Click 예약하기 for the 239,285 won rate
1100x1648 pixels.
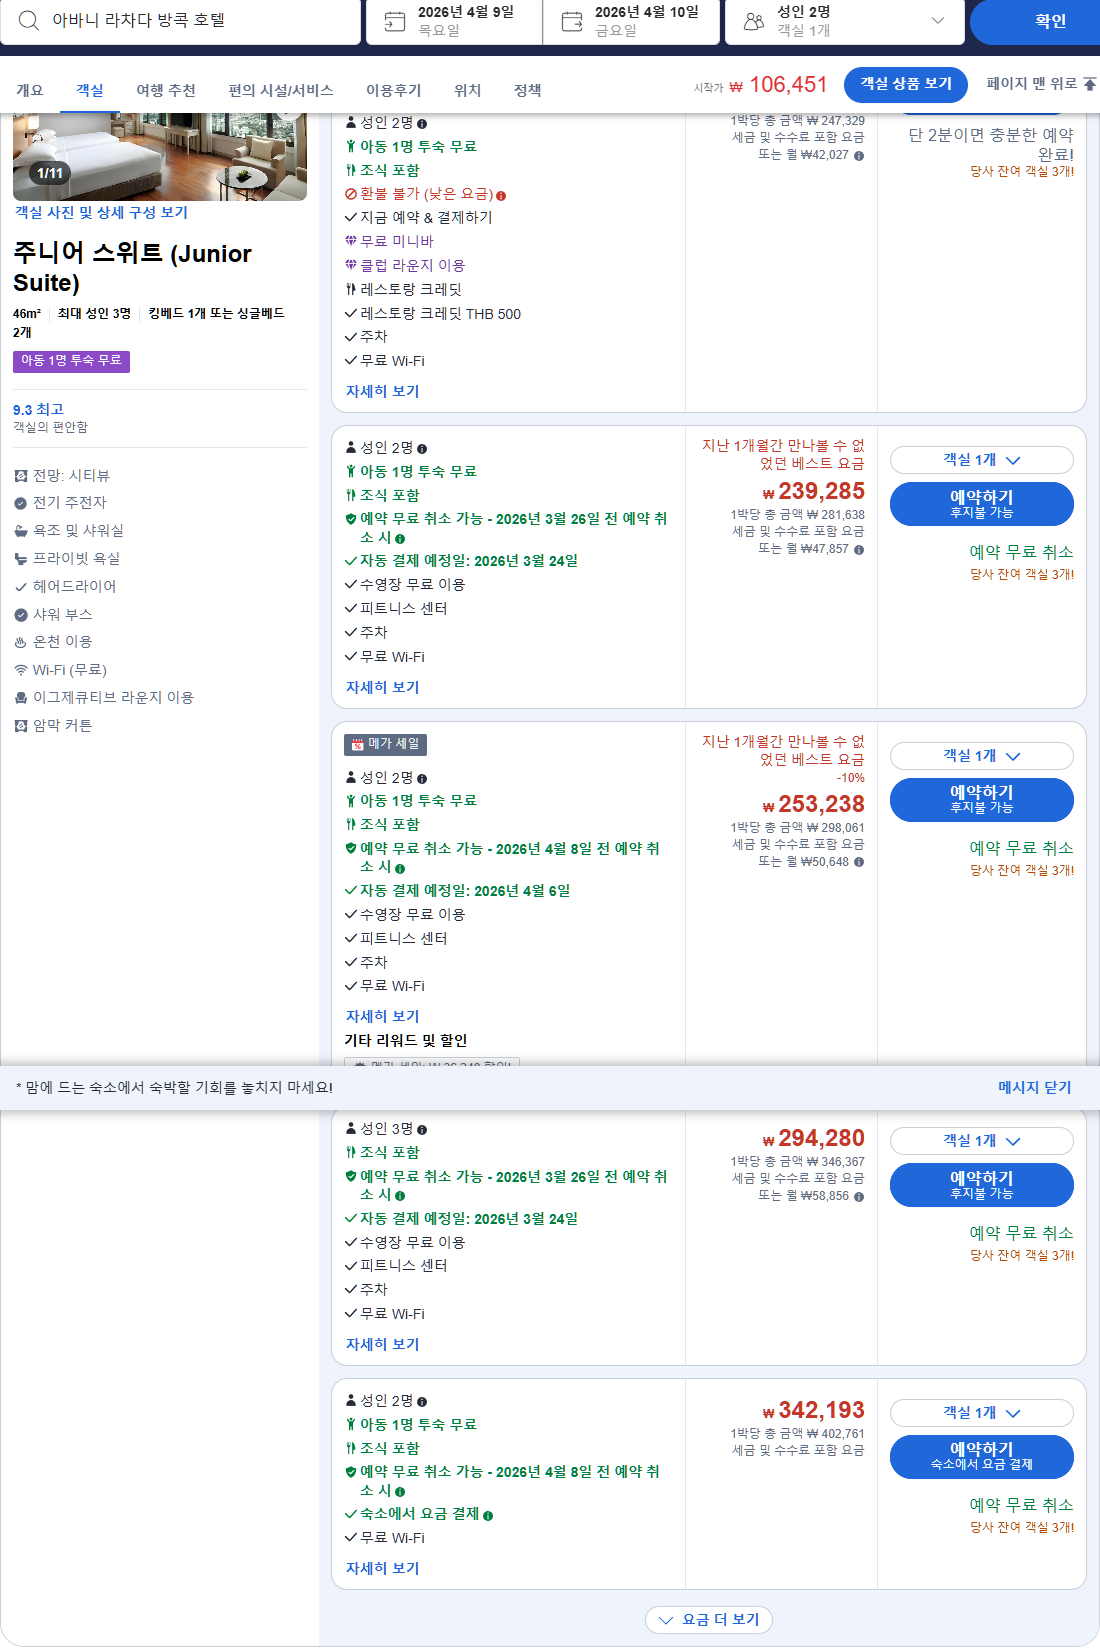981,503
